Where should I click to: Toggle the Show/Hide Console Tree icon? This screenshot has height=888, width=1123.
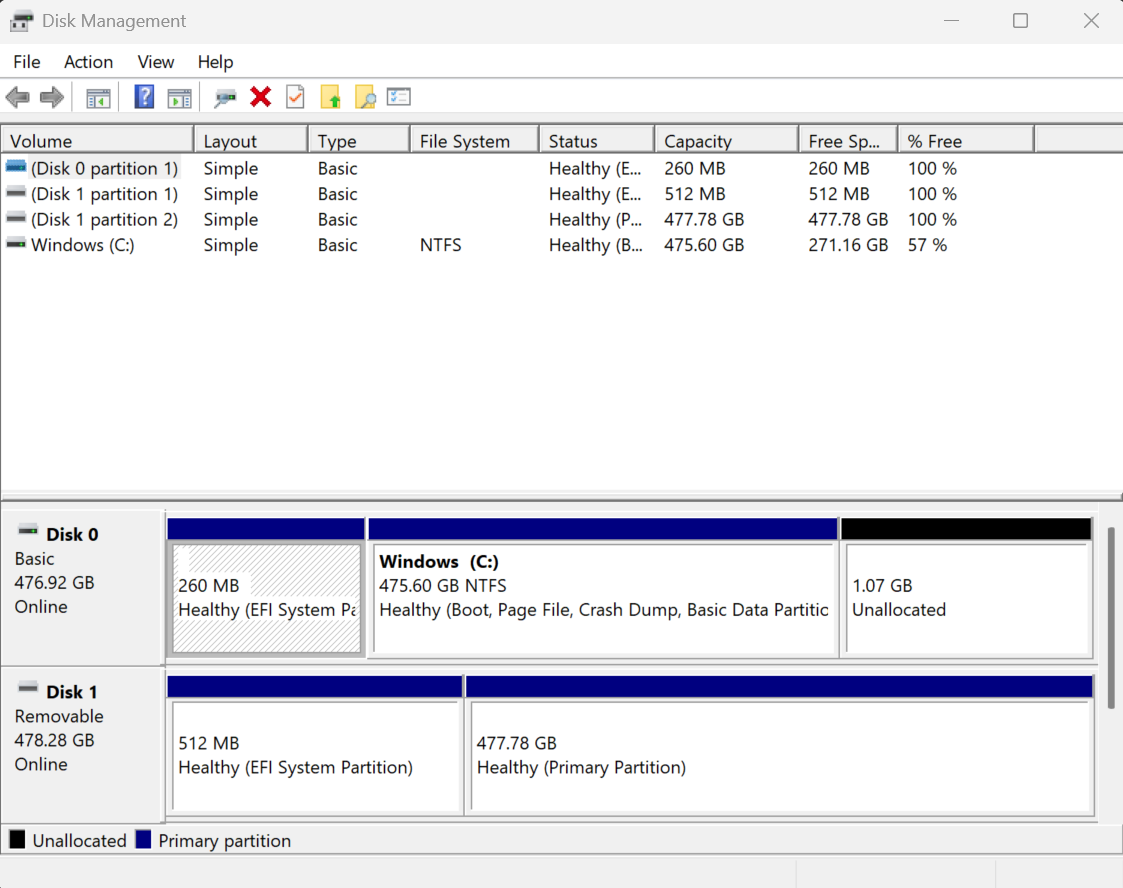[98, 97]
